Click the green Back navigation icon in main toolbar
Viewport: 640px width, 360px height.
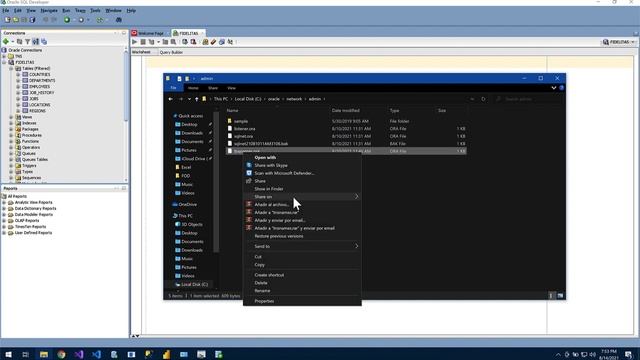(67, 20)
